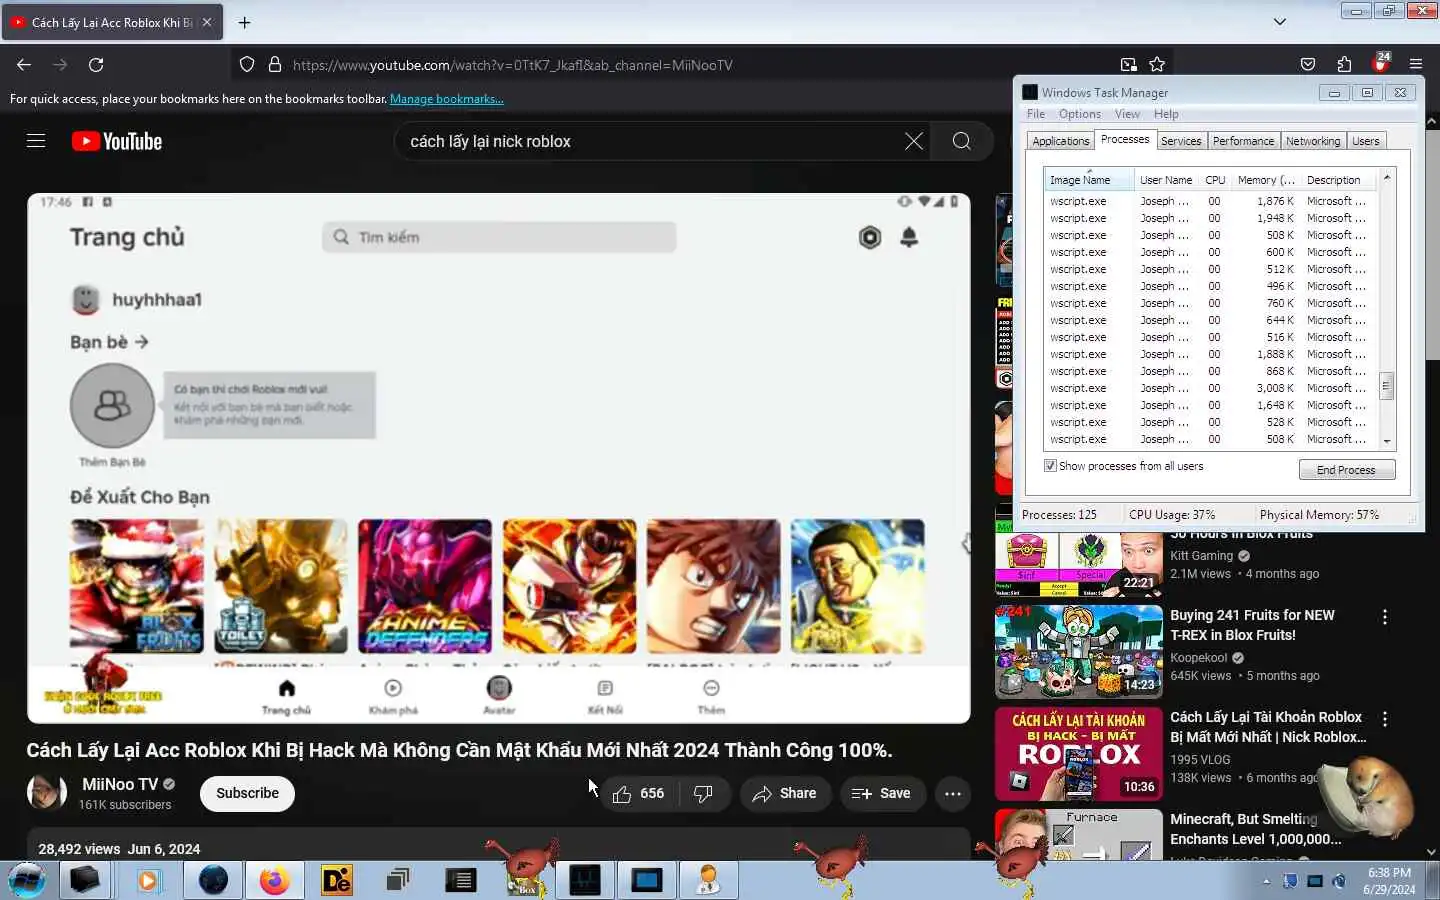Open a new Firefox tab
Screen dimensions: 1440x900
click(244, 22)
